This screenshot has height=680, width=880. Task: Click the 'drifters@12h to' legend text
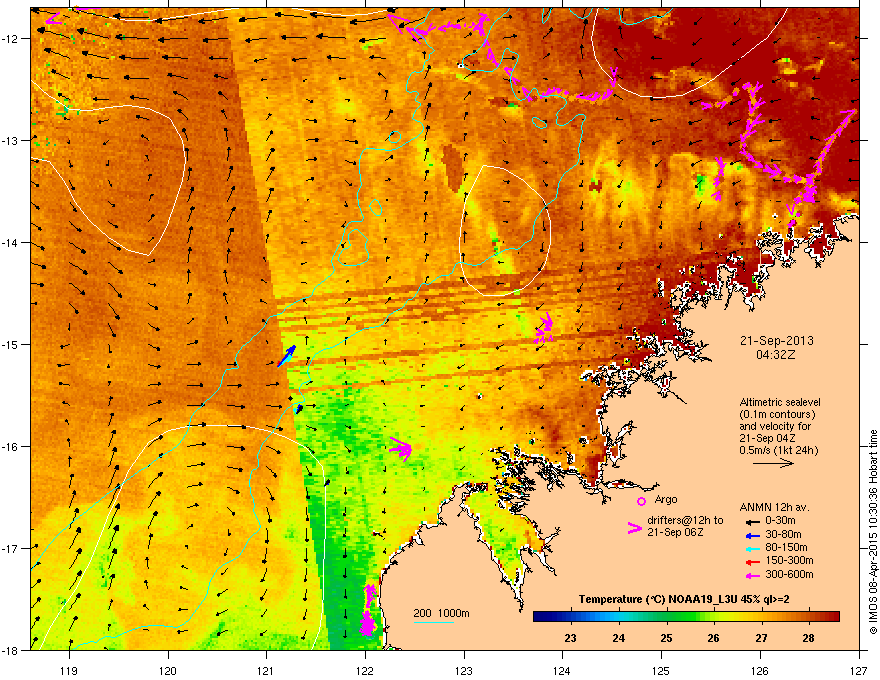pyautogui.click(x=685, y=521)
